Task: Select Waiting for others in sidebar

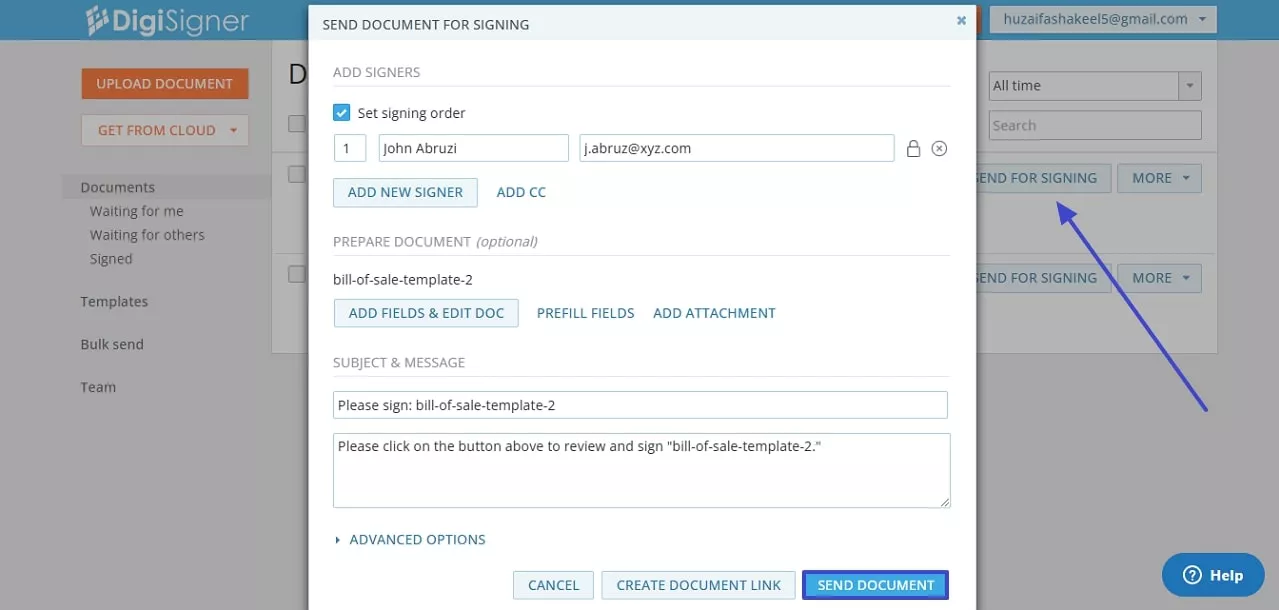Action: pos(147,235)
